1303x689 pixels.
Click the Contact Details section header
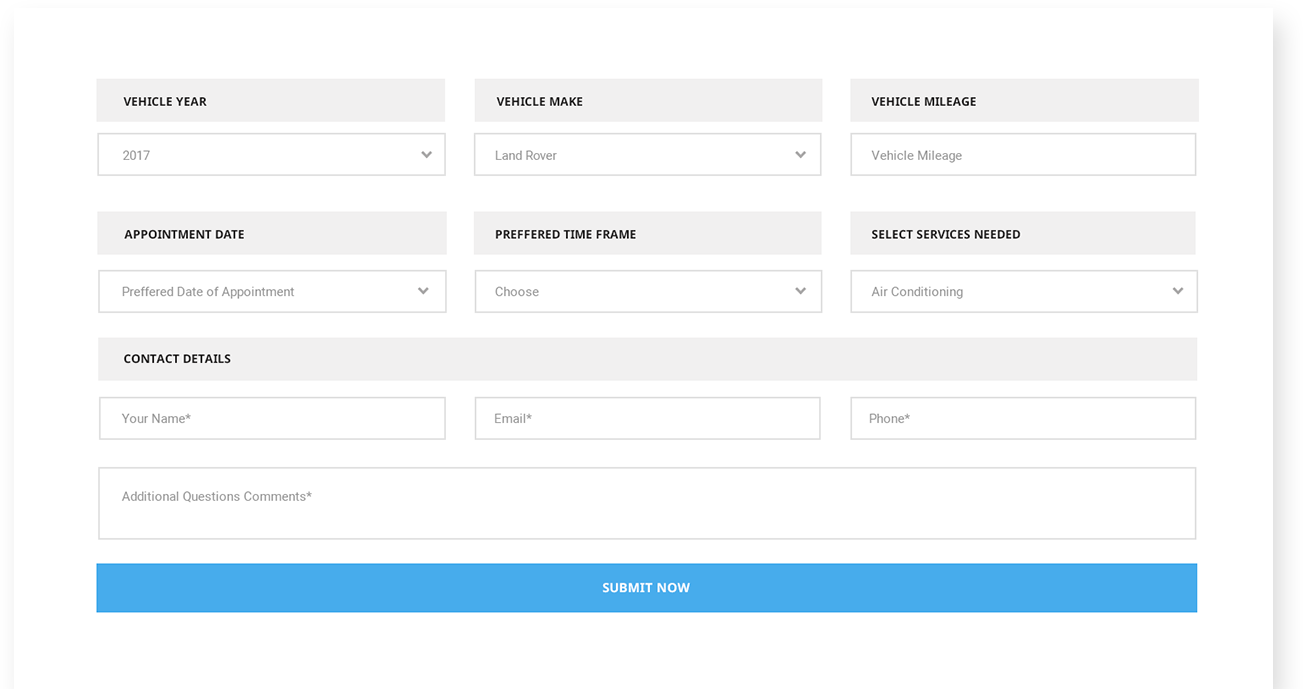pyautogui.click(x=177, y=359)
